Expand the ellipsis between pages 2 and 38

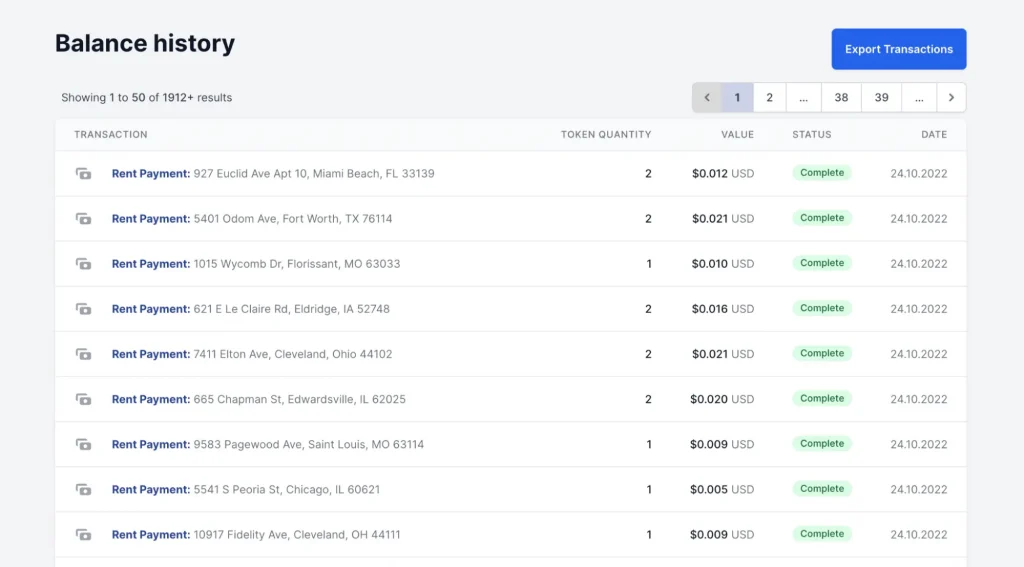click(803, 98)
